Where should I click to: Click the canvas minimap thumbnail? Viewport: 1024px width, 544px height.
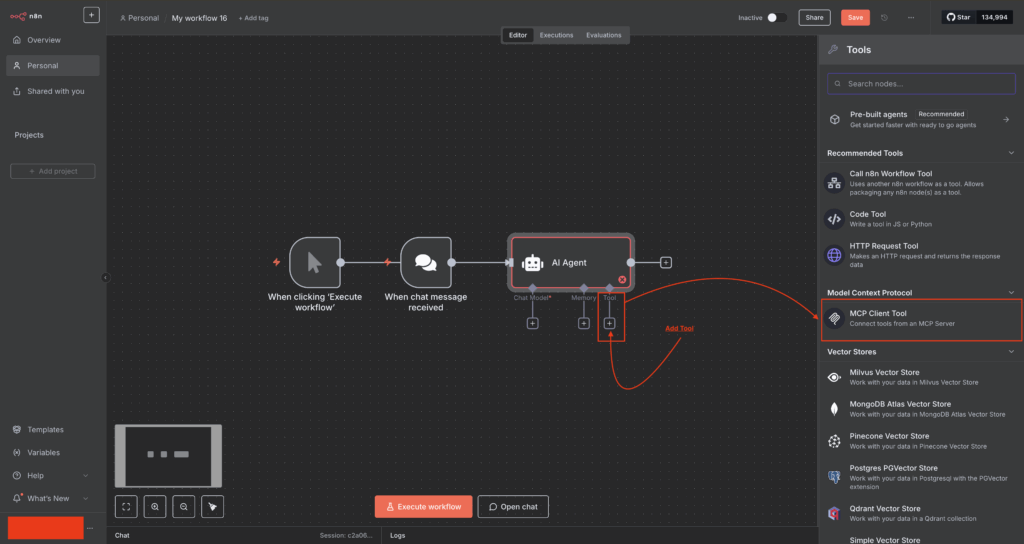click(x=168, y=455)
